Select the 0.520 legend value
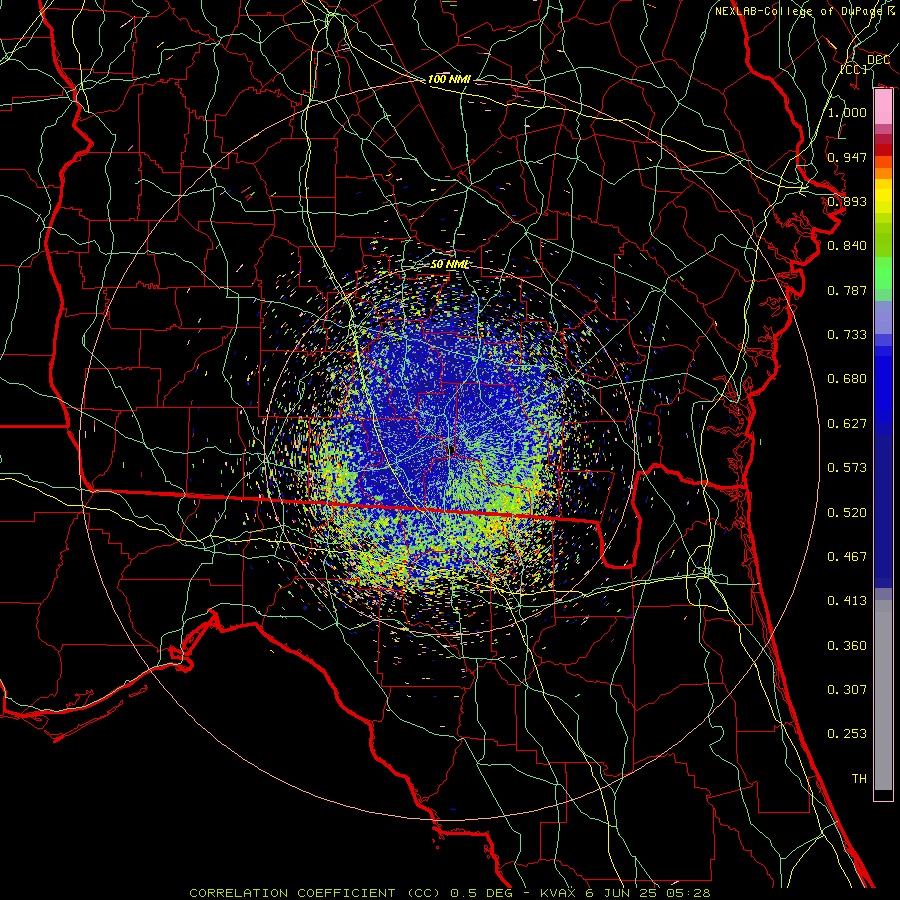 pos(847,513)
